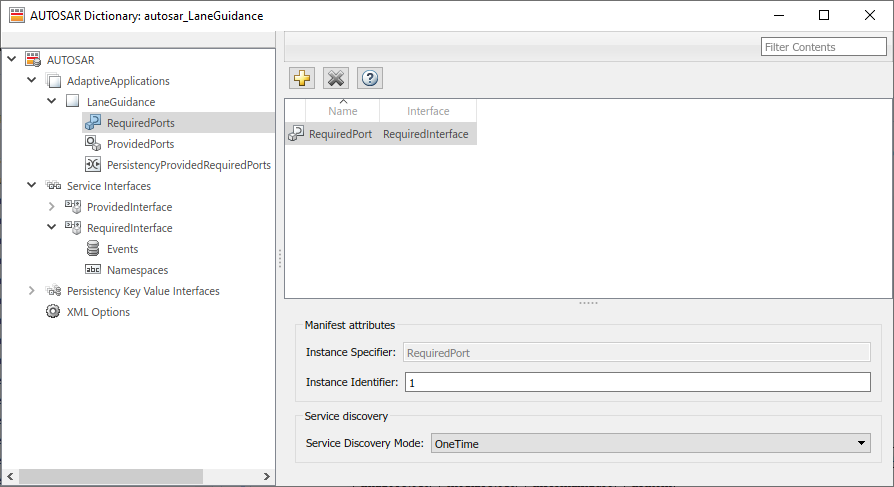Image resolution: width=894 pixels, height=487 pixels.
Task: Click the Instance Specifier field
Action: 637,352
